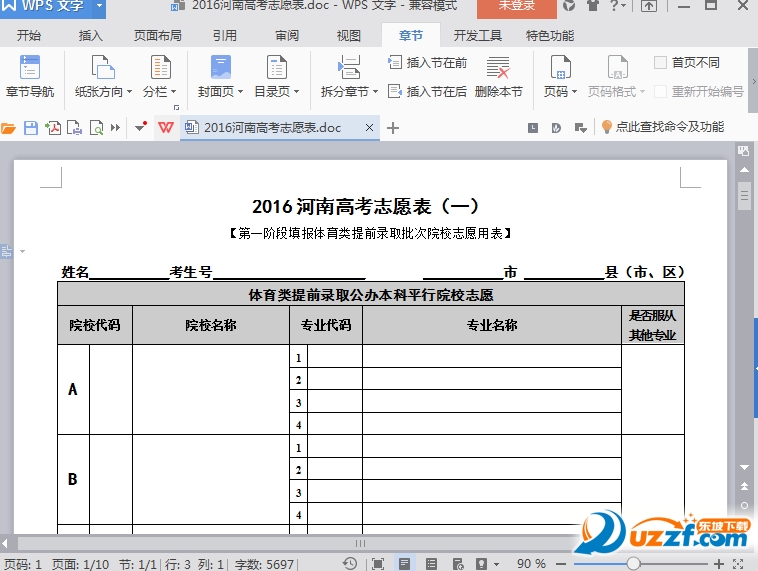Viewport: 758px width, 571px height.
Task: Open a new document tab with plus
Action: pos(393,128)
